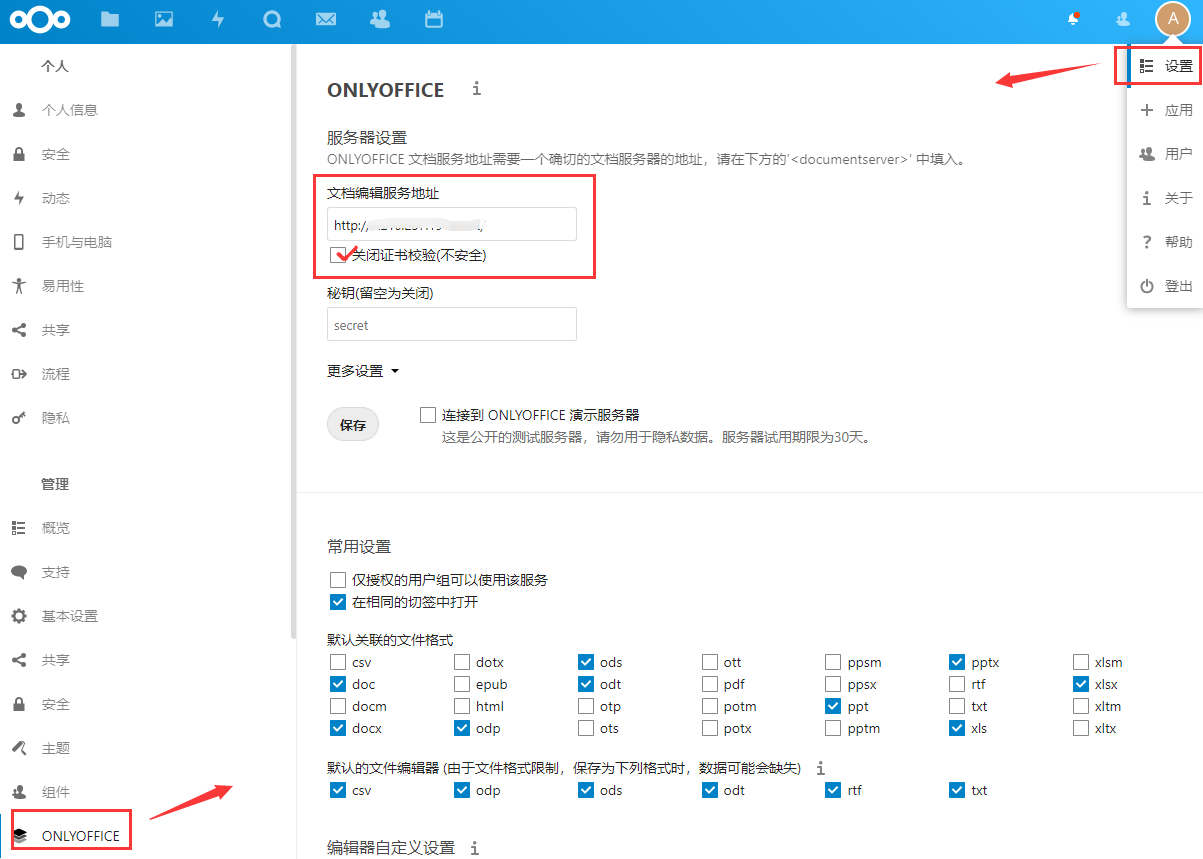The image size is (1203, 859).
Task: Check the pdf file format checkbox
Action: click(710, 685)
